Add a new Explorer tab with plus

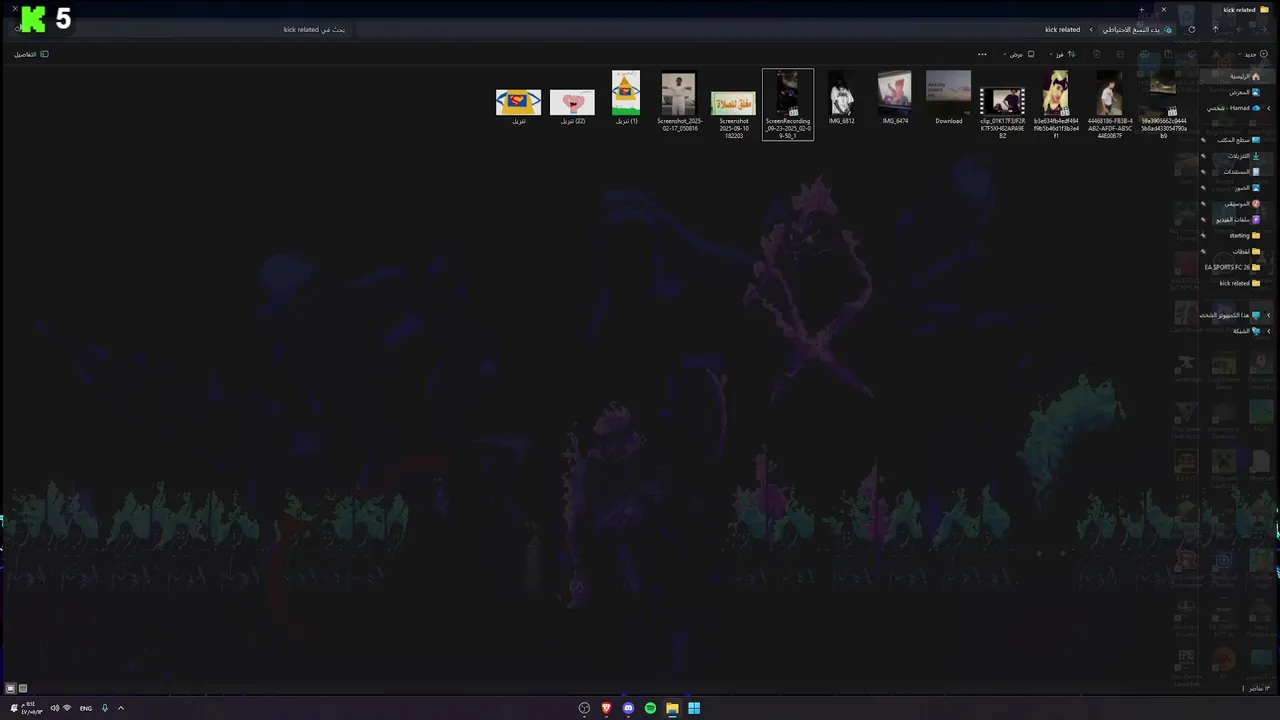1141,10
